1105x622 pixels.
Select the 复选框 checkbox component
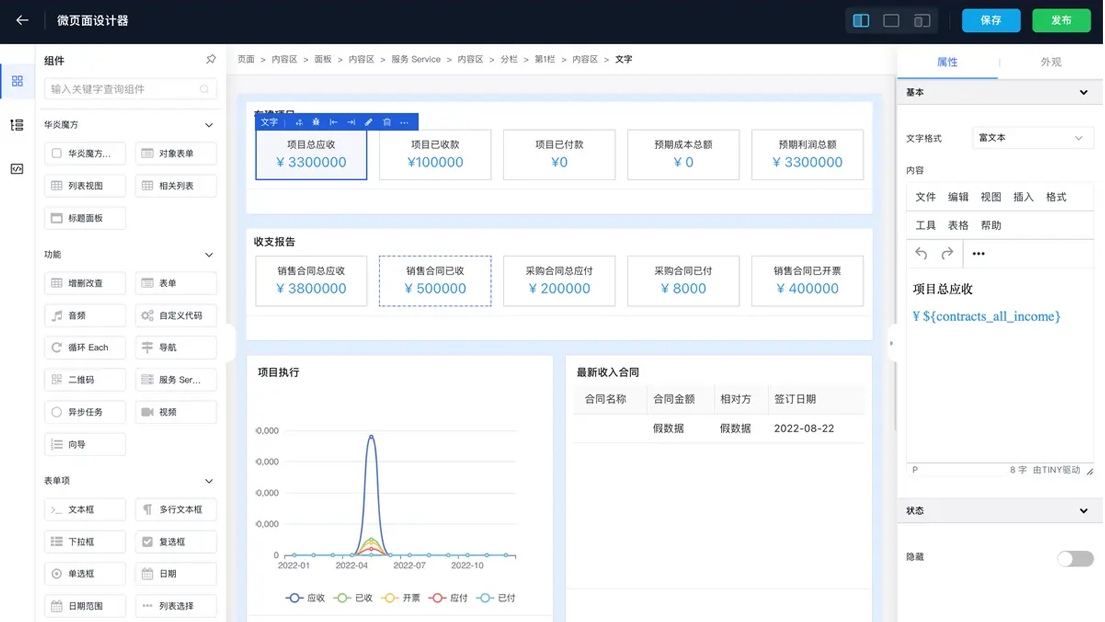click(x=176, y=542)
